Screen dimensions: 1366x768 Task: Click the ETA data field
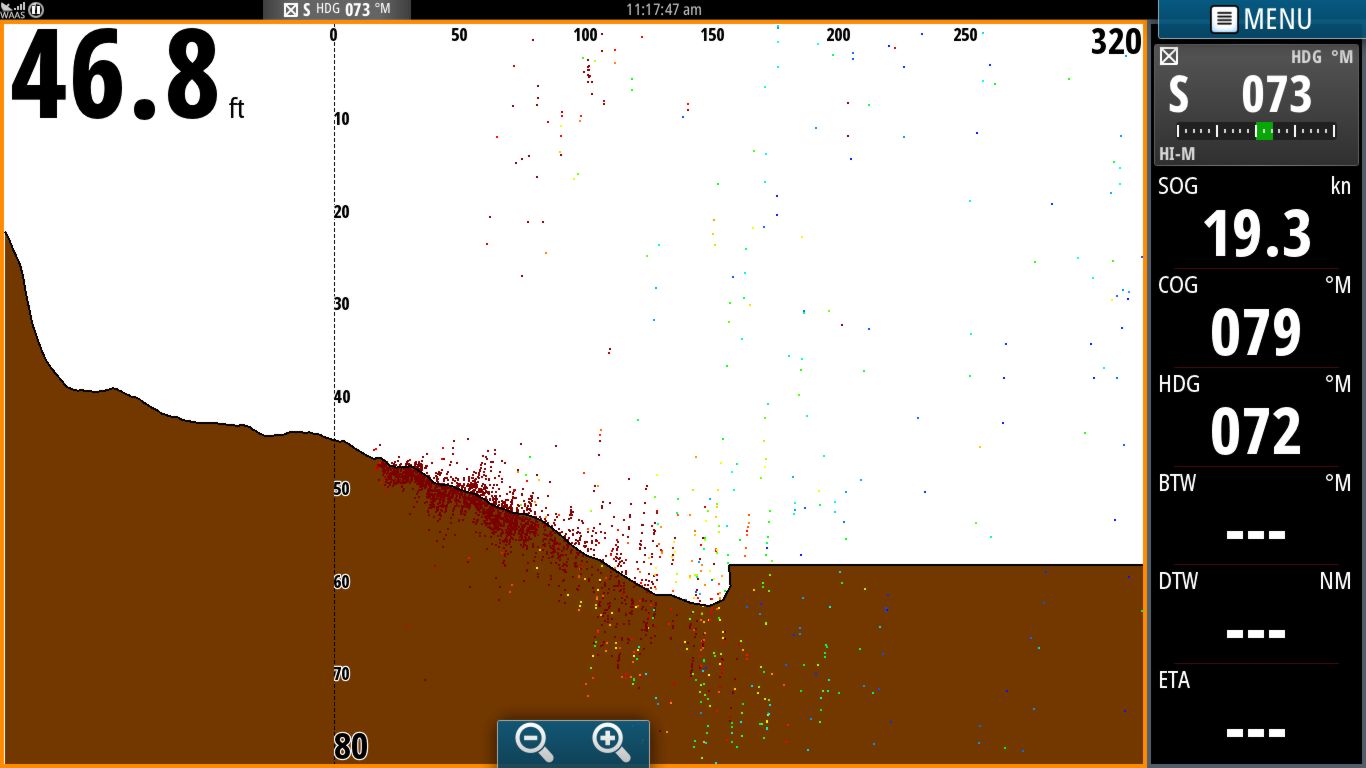(x=1255, y=713)
